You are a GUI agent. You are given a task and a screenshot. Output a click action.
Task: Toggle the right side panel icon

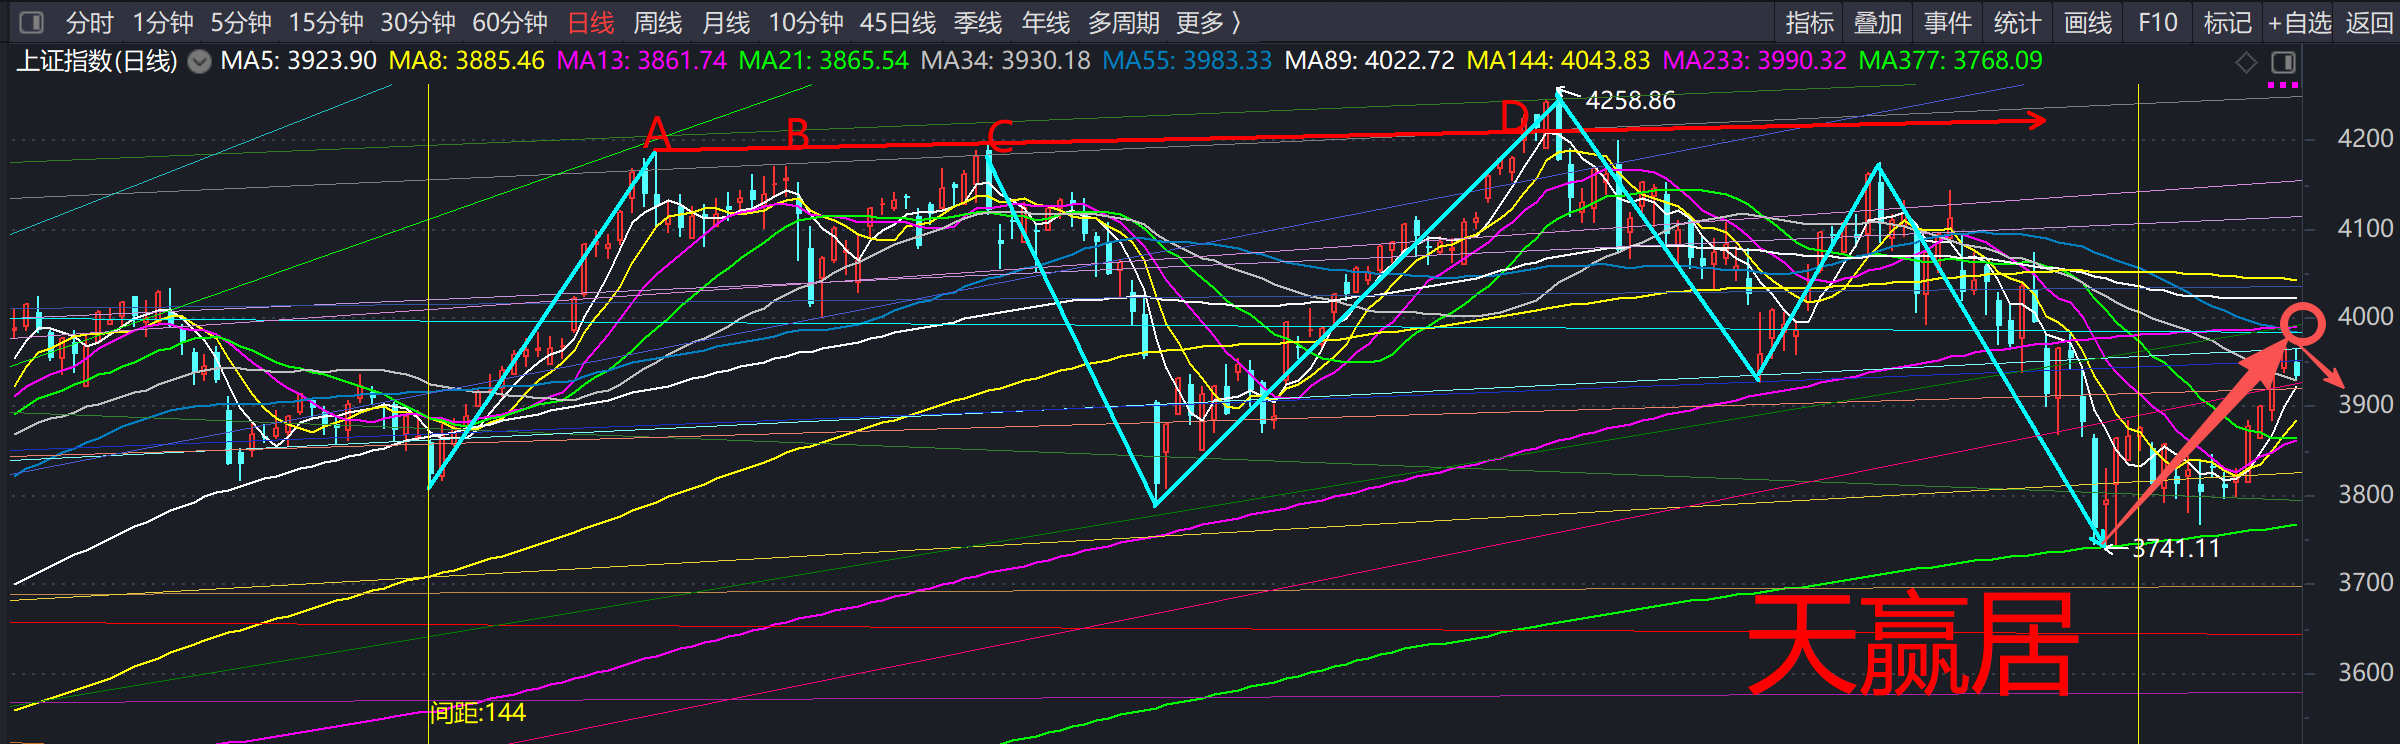pos(2283,62)
